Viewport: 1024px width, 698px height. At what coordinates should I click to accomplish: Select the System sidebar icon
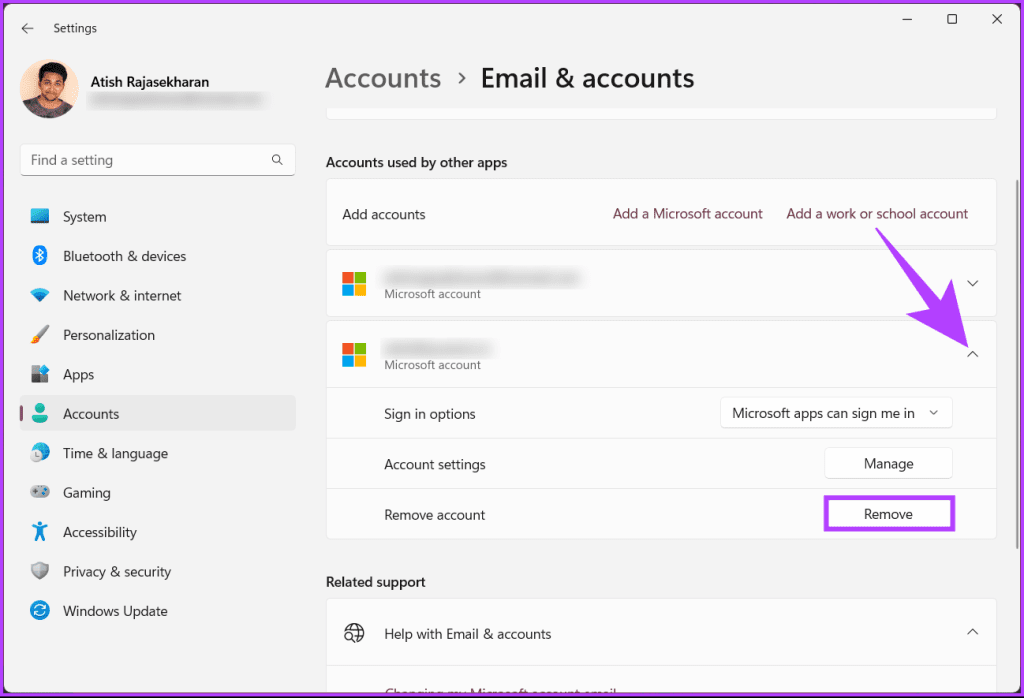point(40,216)
